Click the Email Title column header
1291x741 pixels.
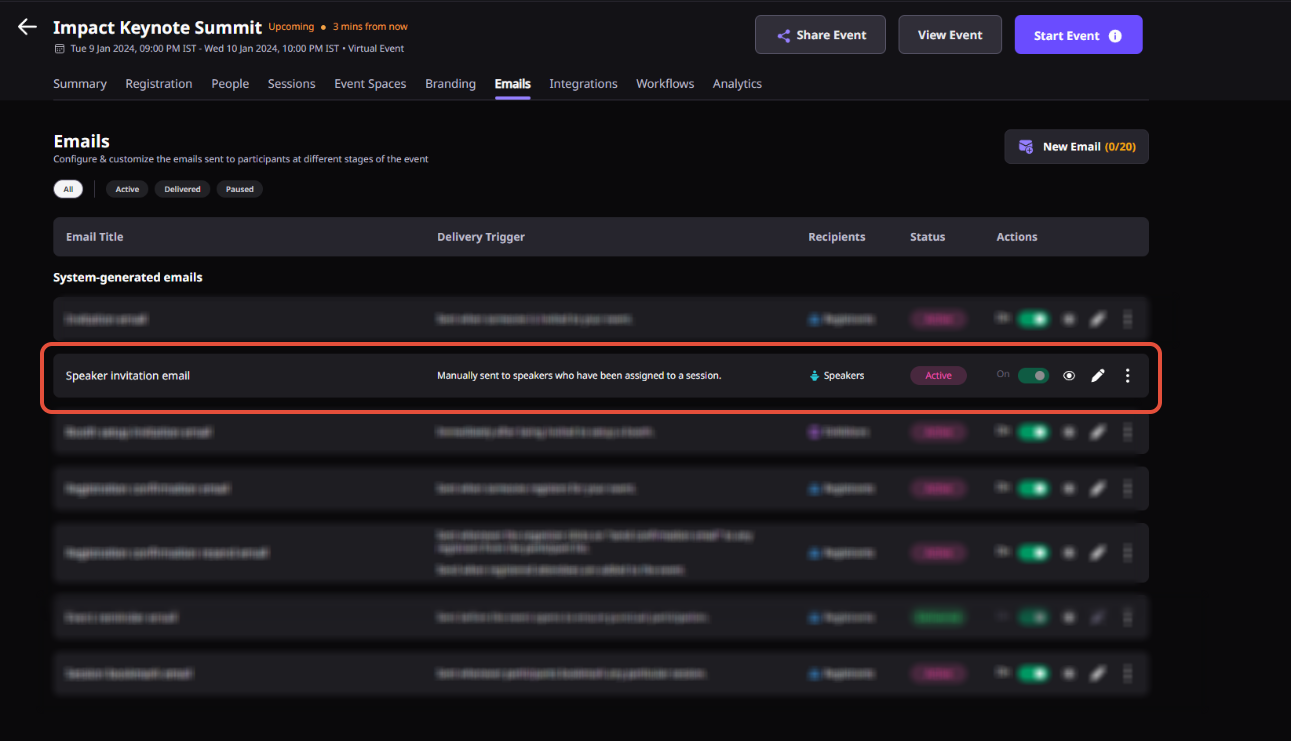(x=95, y=237)
